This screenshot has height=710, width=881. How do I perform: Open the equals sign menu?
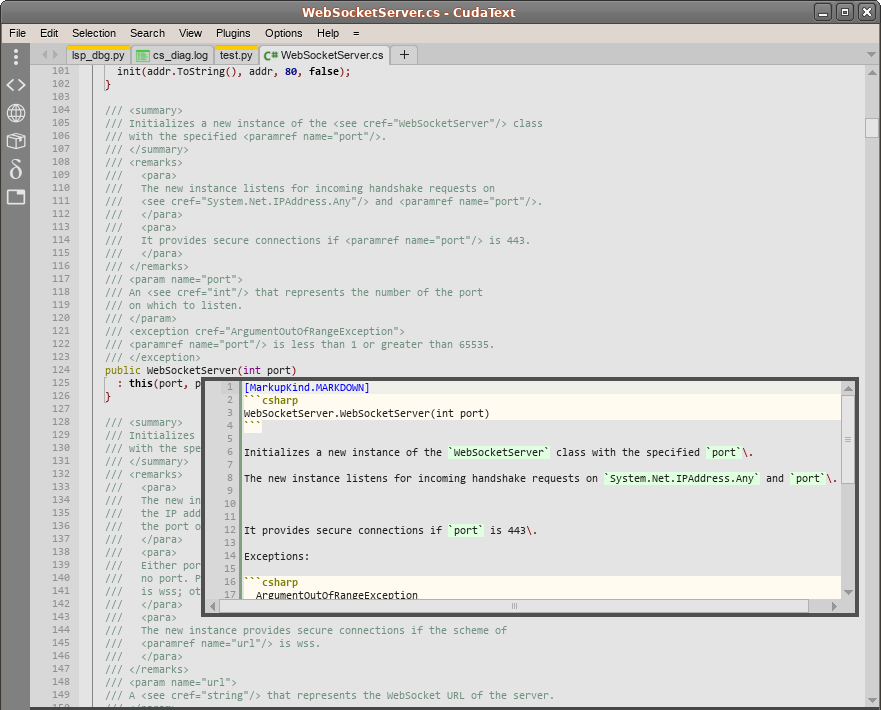pyautogui.click(x=356, y=33)
